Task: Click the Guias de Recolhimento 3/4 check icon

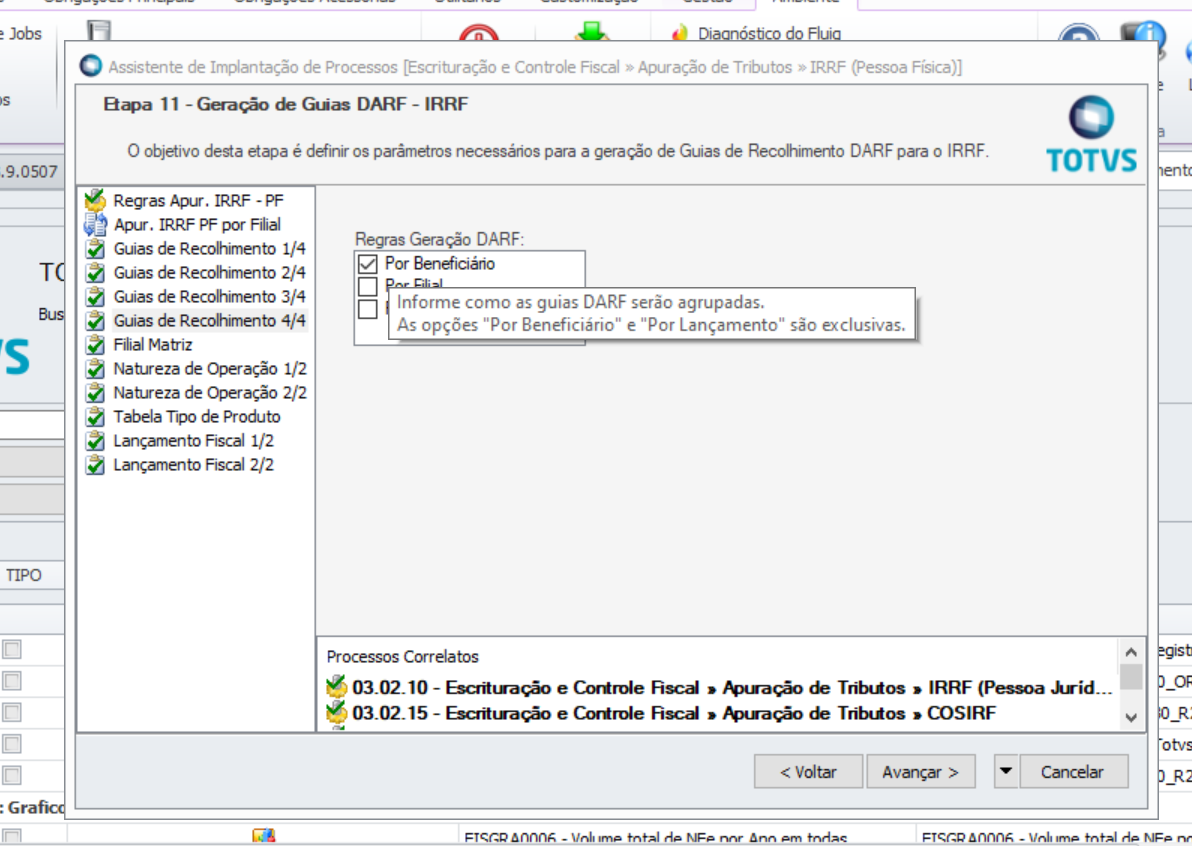Action: (95, 296)
